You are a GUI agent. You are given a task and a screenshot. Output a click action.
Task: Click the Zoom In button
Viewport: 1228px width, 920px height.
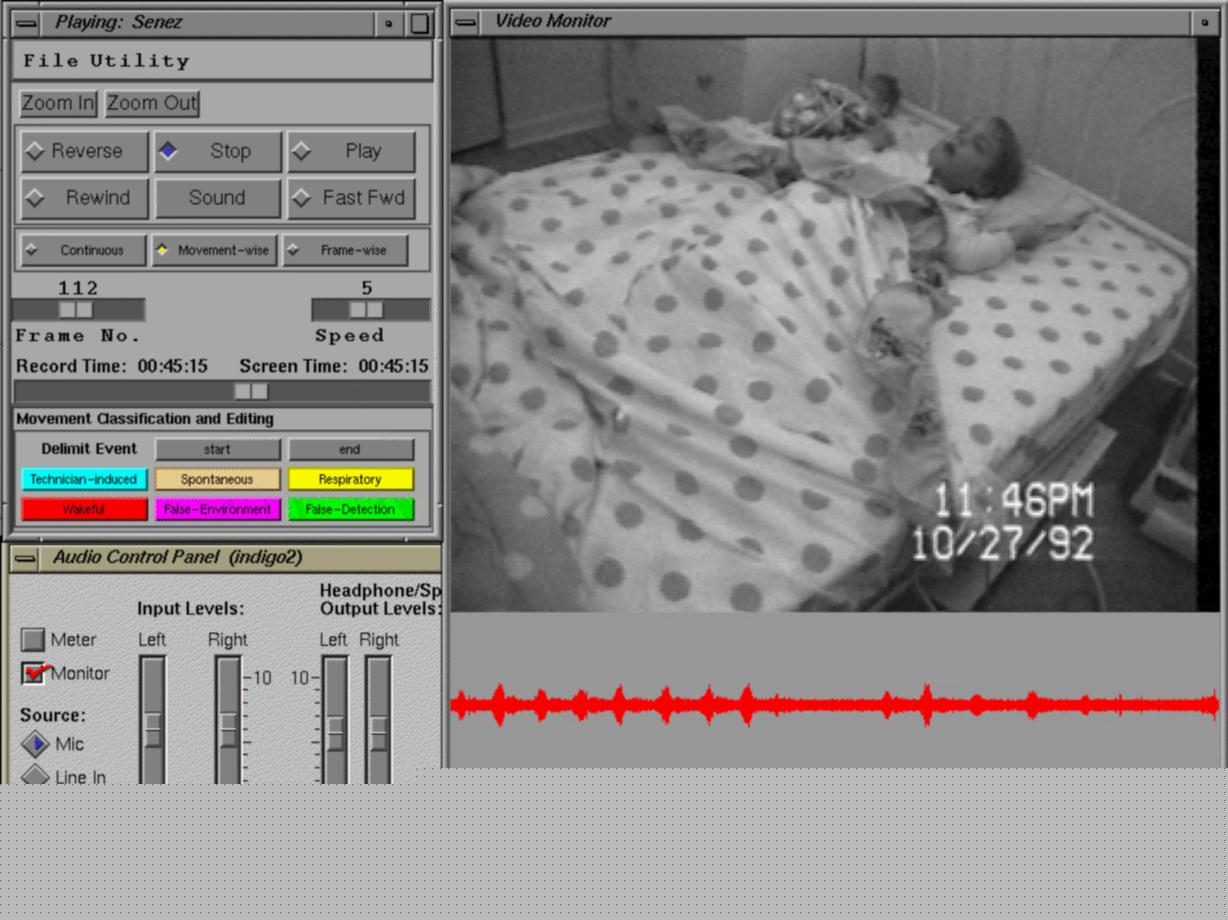tap(58, 103)
